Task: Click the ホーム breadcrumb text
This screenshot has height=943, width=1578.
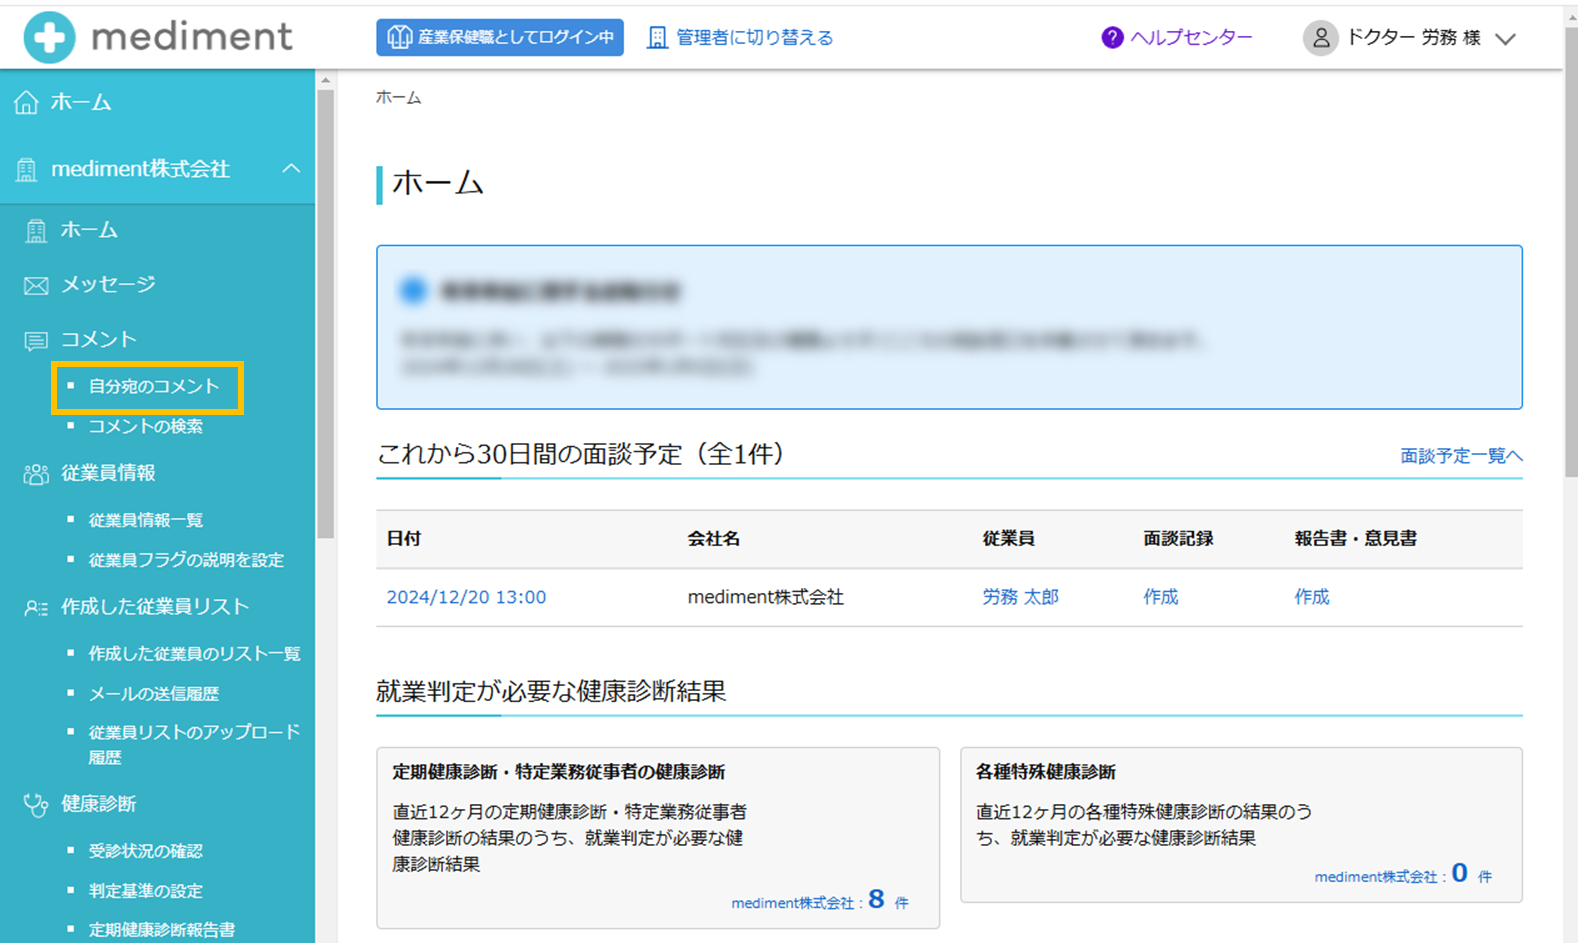Action: tap(398, 98)
